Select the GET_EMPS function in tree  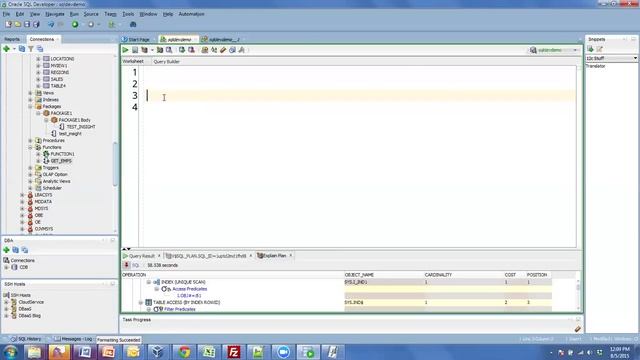61,161
